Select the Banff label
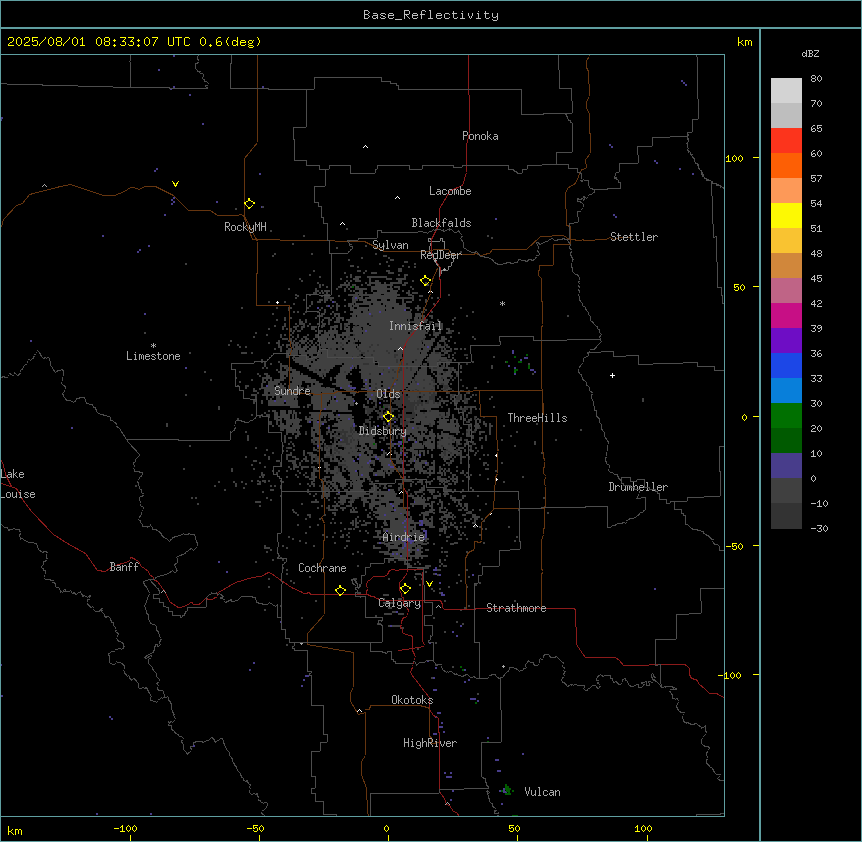 [x=124, y=567]
